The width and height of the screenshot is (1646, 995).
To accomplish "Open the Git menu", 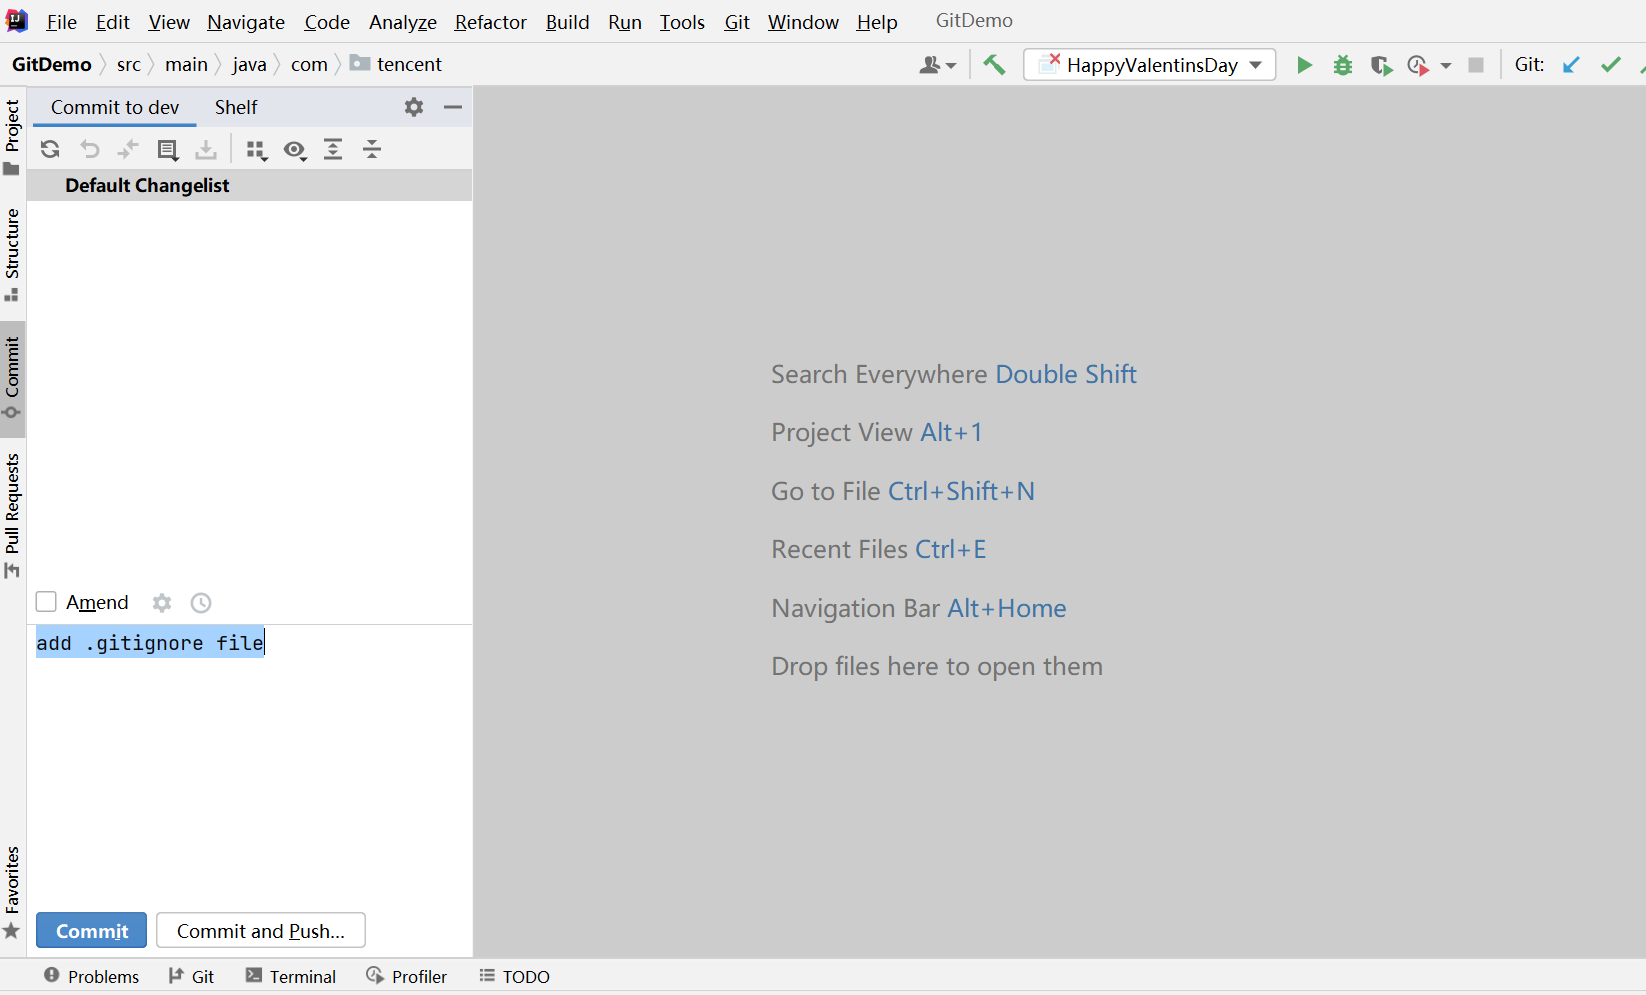I will click(737, 22).
